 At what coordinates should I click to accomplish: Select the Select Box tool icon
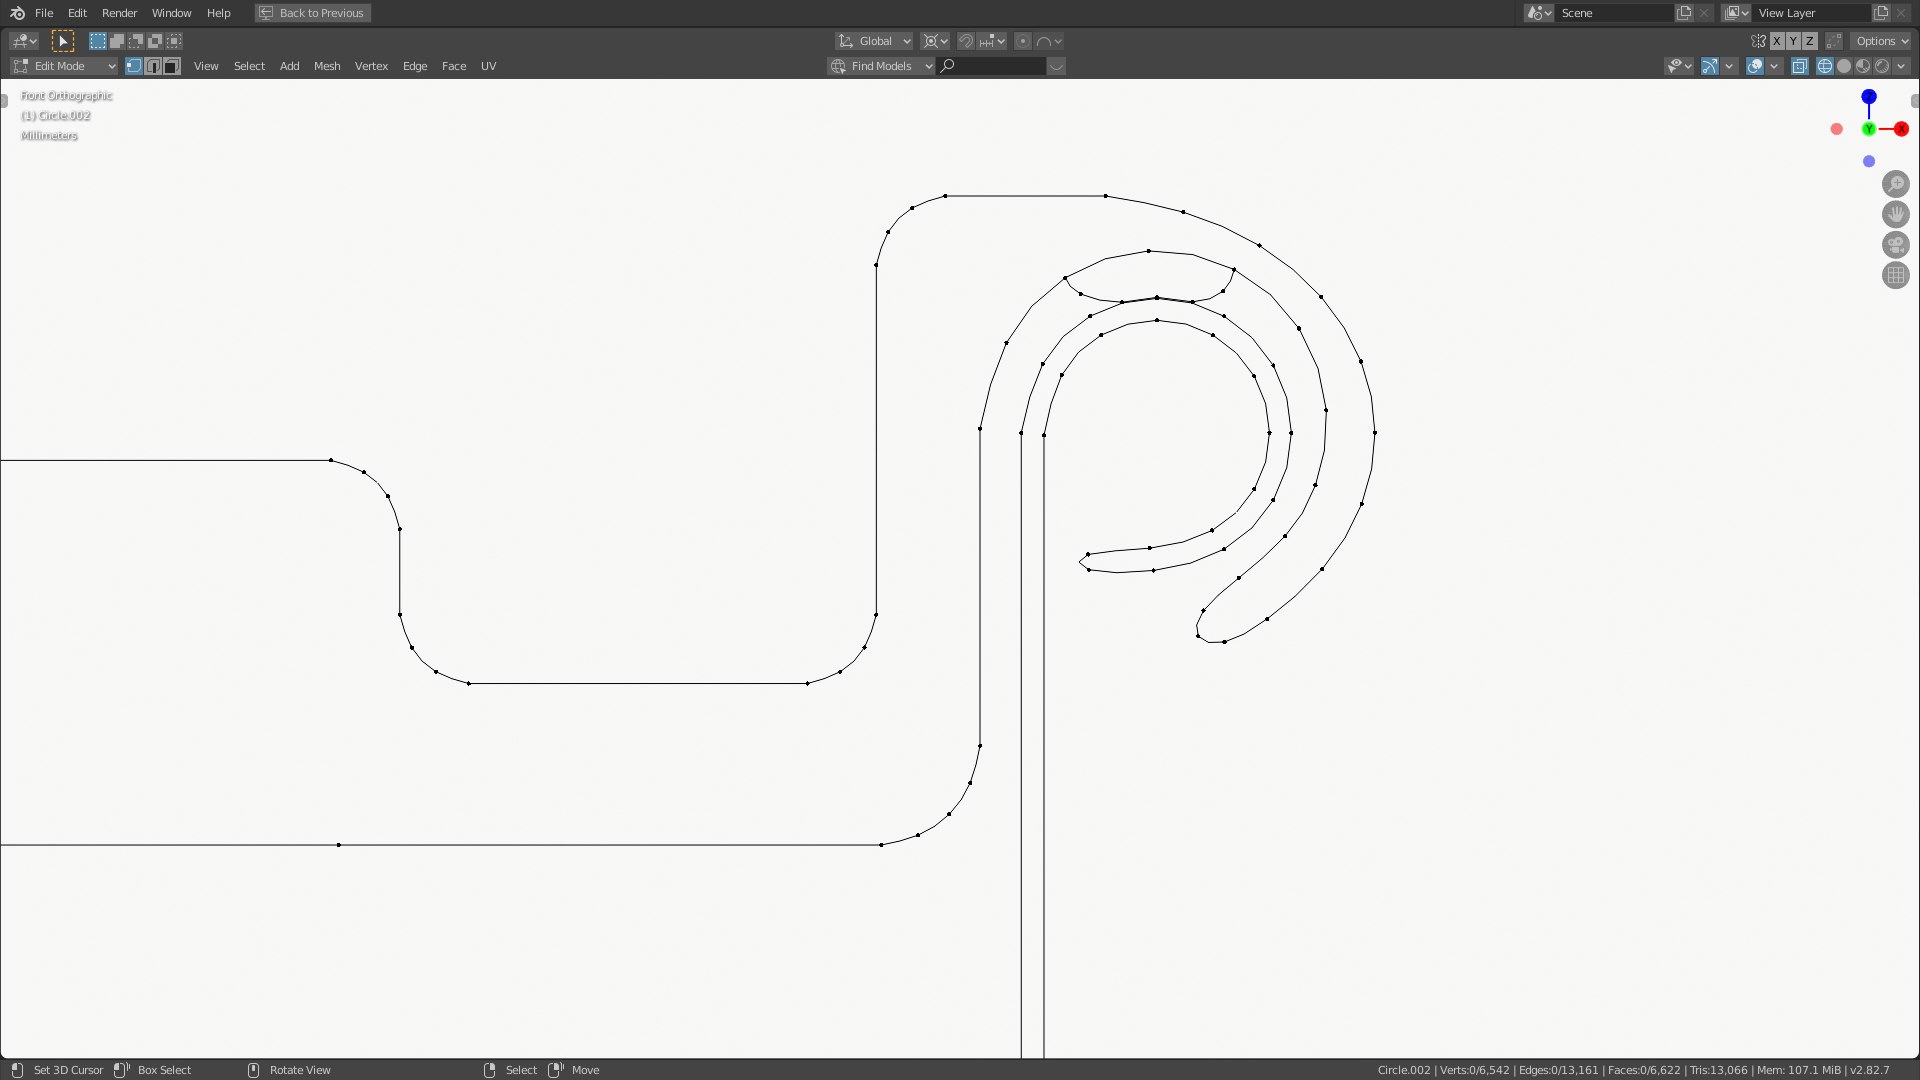pyautogui.click(x=62, y=41)
